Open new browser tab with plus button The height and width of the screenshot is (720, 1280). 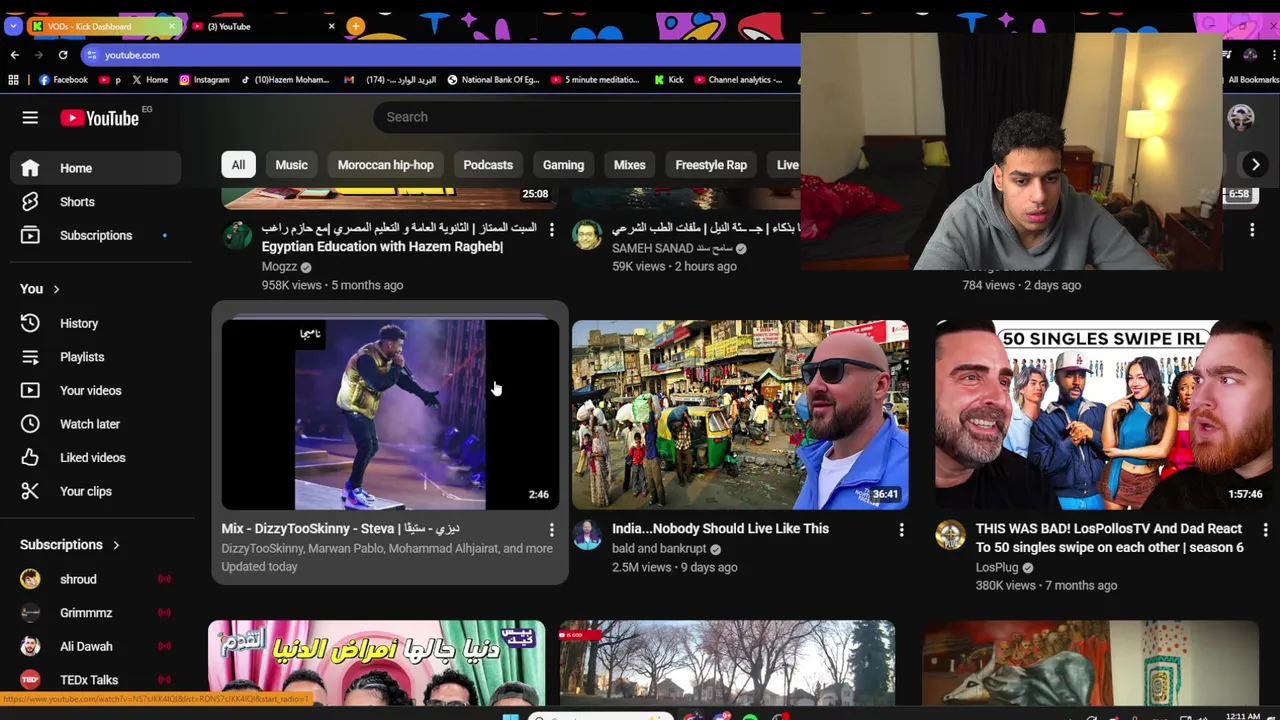coord(356,26)
